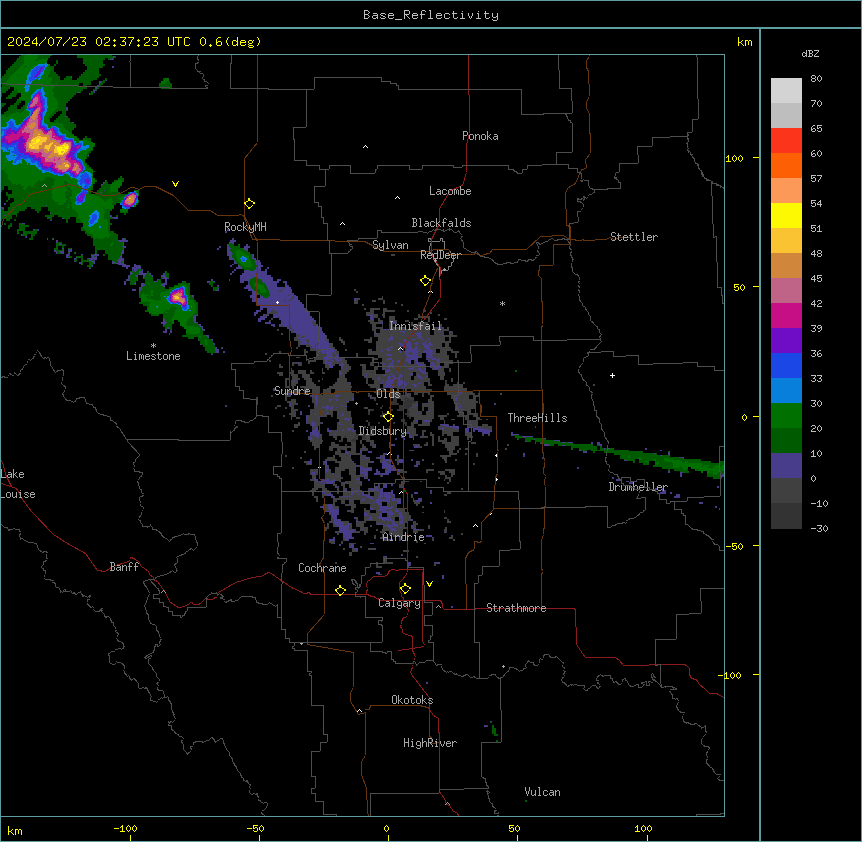Click the Blackfalds city label
Viewport: 862px width, 842px height.
(x=441, y=223)
